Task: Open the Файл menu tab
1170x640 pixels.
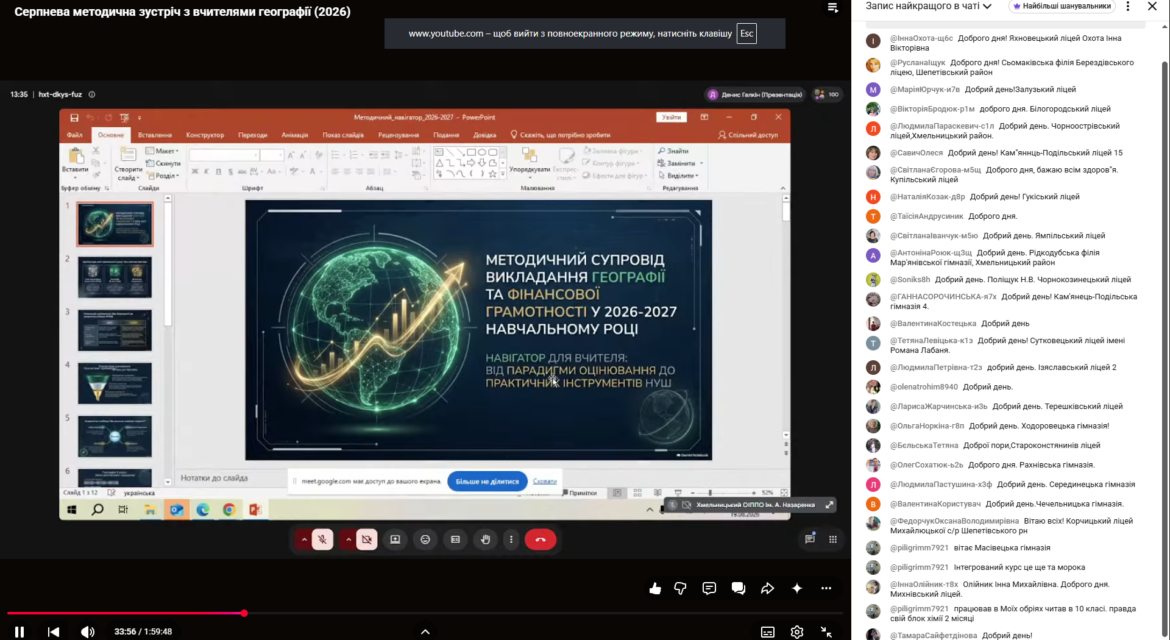Action: 75,135
